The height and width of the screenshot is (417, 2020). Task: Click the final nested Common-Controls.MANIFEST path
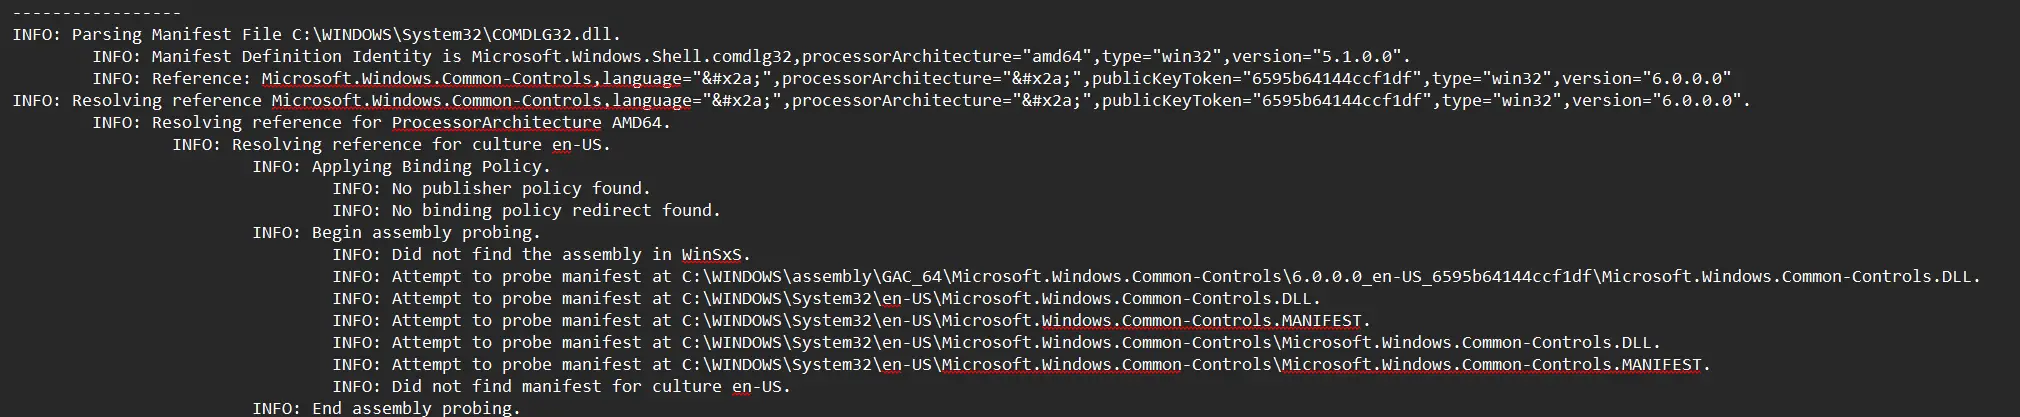1191,364
